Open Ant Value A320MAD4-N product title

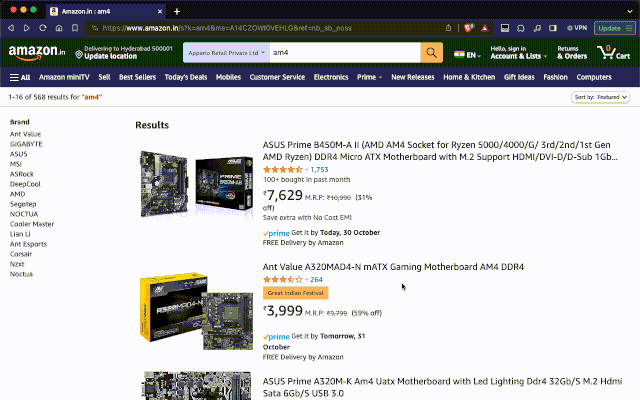pyautogui.click(x=393, y=267)
